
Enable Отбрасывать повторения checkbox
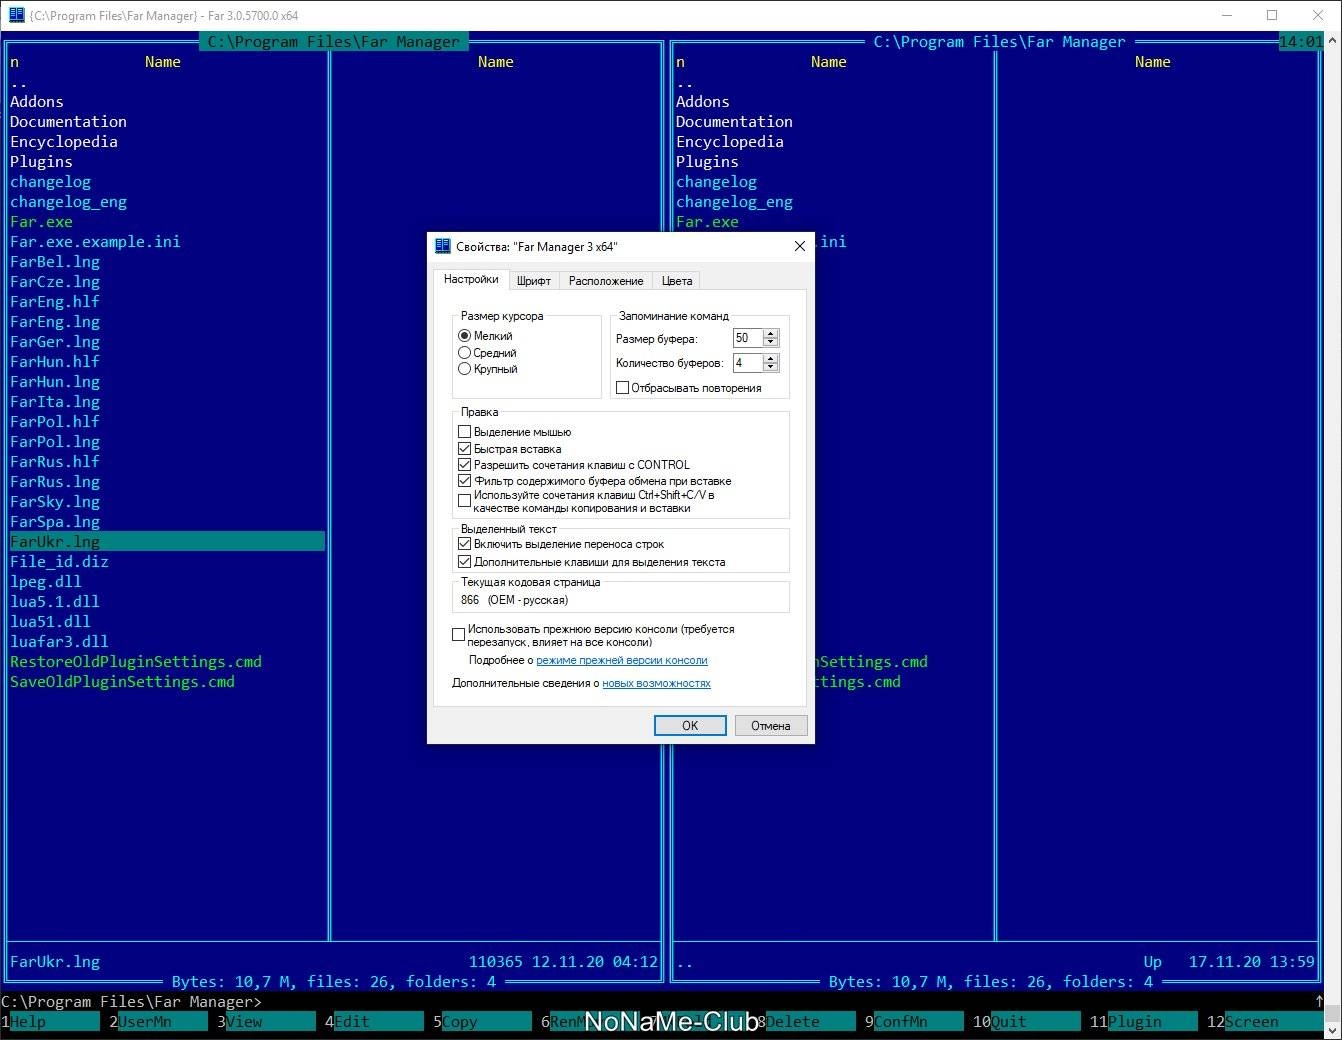coord(622,388)
